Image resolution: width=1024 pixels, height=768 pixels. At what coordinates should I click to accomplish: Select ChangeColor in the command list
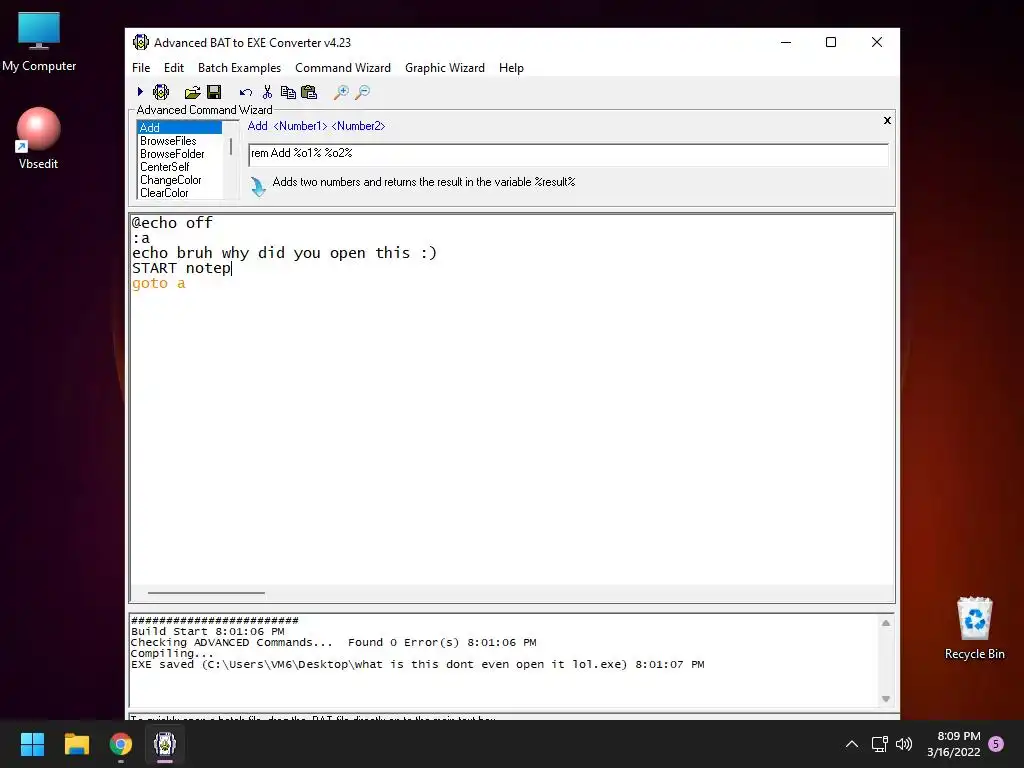(x=180, y=180)
